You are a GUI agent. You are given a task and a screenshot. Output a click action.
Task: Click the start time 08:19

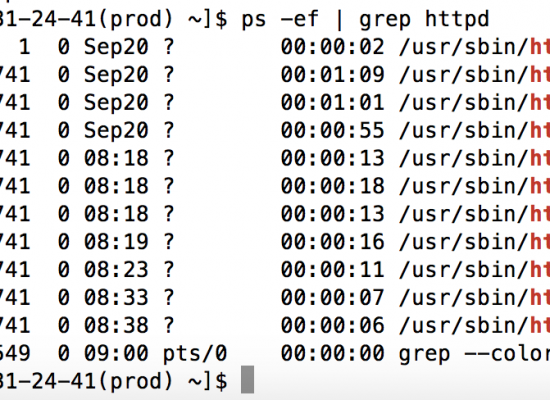pos(116,242)
